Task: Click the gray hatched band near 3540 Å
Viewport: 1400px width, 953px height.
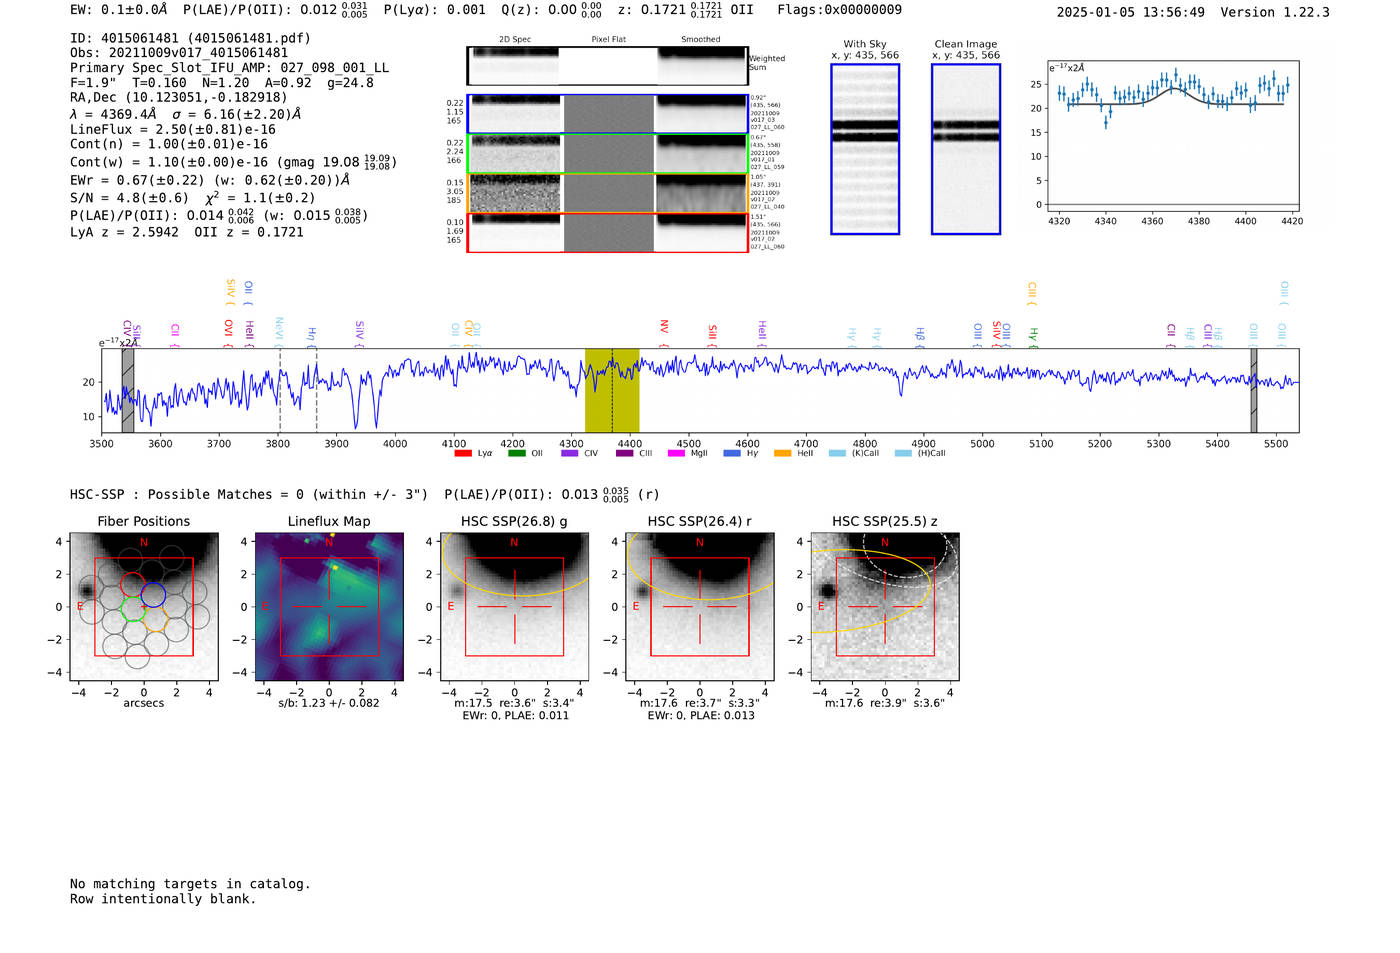Action: click(x=128, y=390)
